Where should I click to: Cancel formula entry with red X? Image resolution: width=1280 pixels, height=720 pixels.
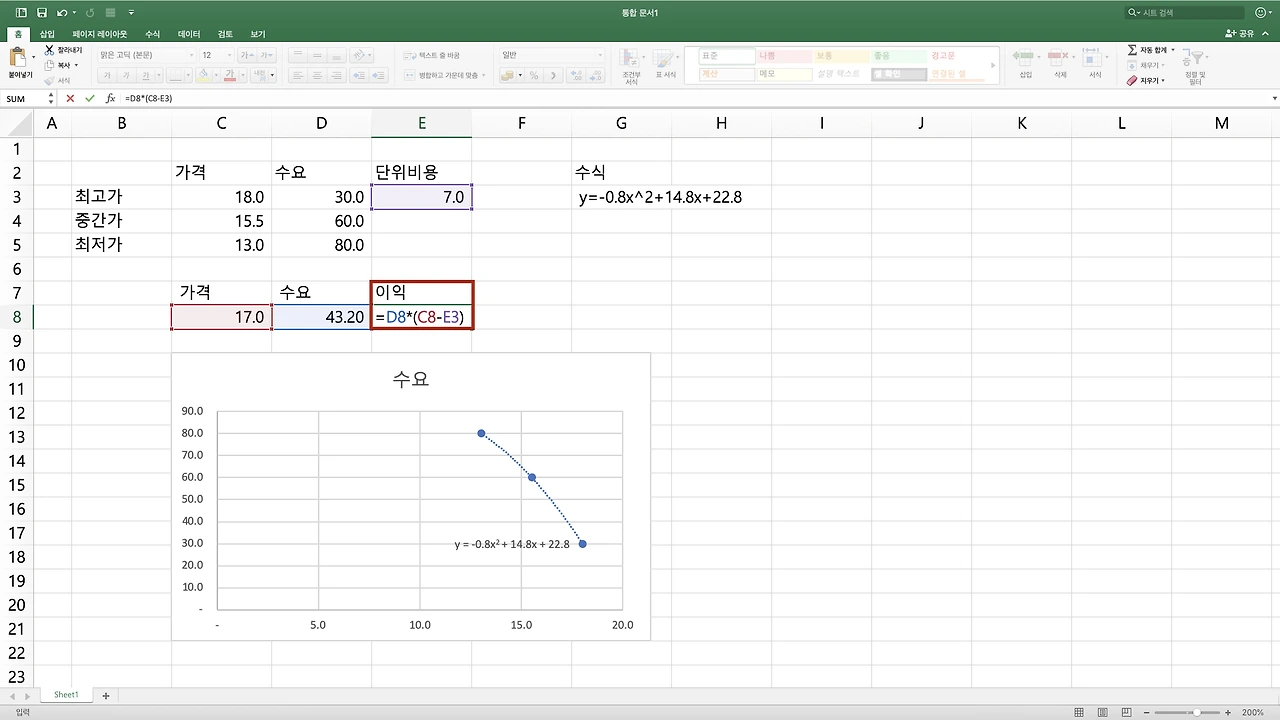[70, 99]
